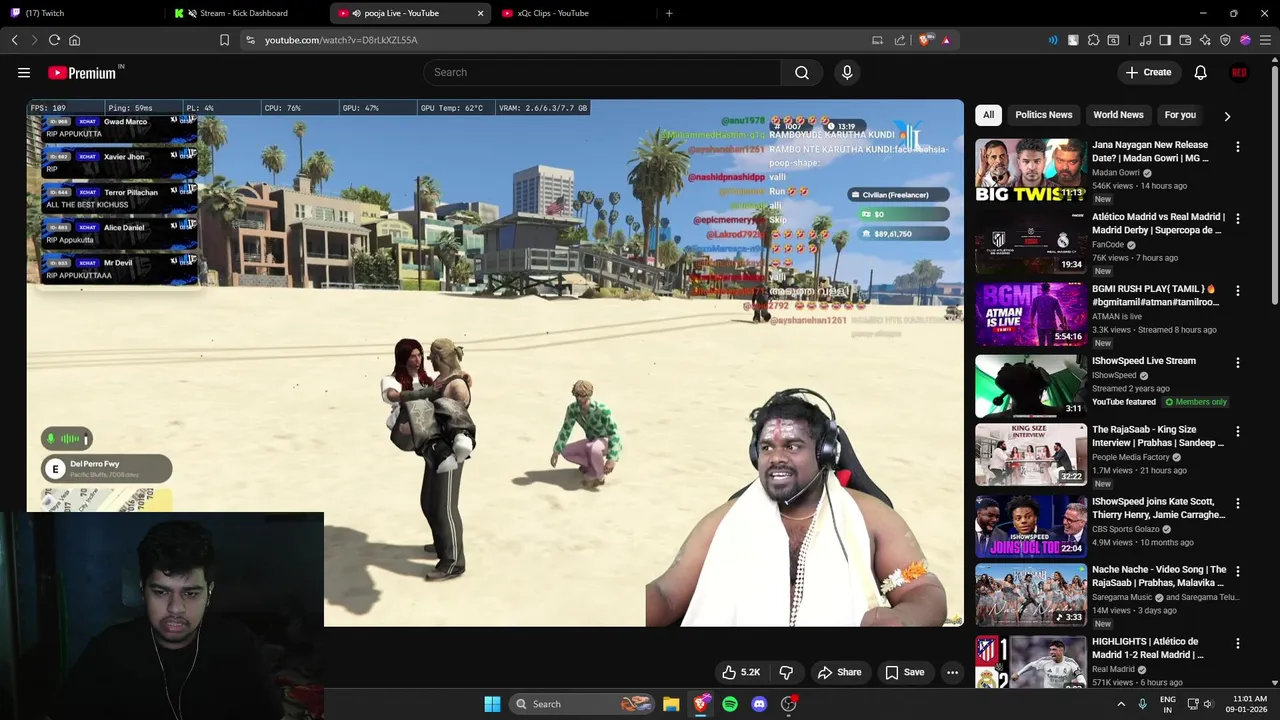Open Brave Shields lion icon

(x=925, y=40)
